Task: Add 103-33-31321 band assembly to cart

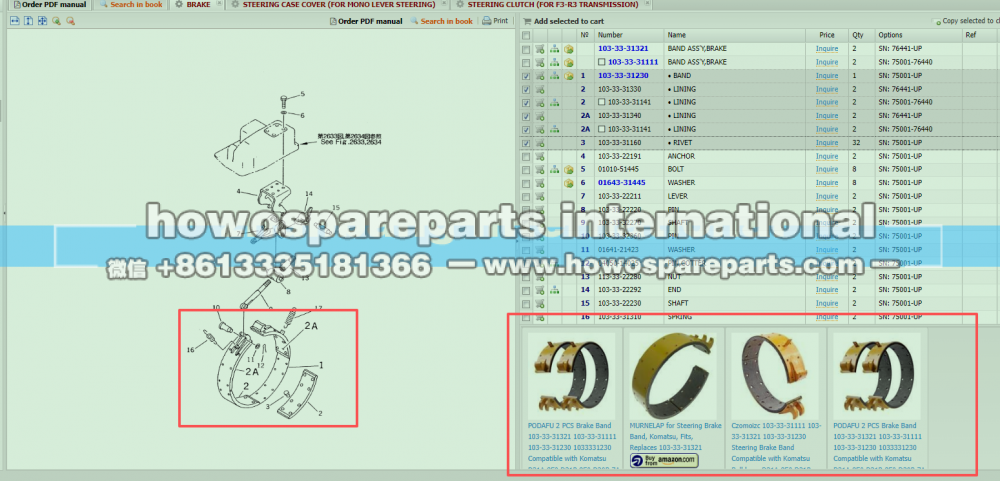Action: tap(540, 49)
